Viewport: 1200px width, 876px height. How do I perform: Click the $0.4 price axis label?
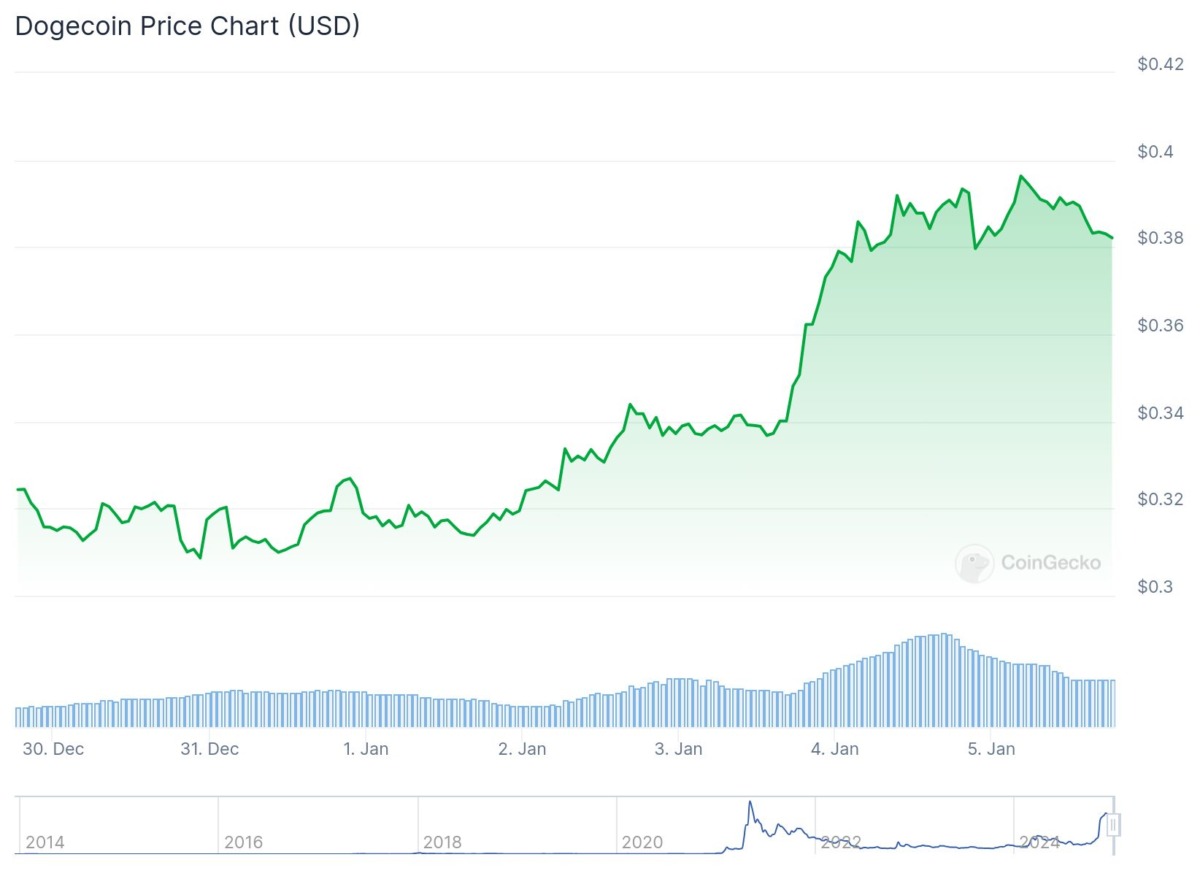pyautogui.click(x=1160, y=152)
